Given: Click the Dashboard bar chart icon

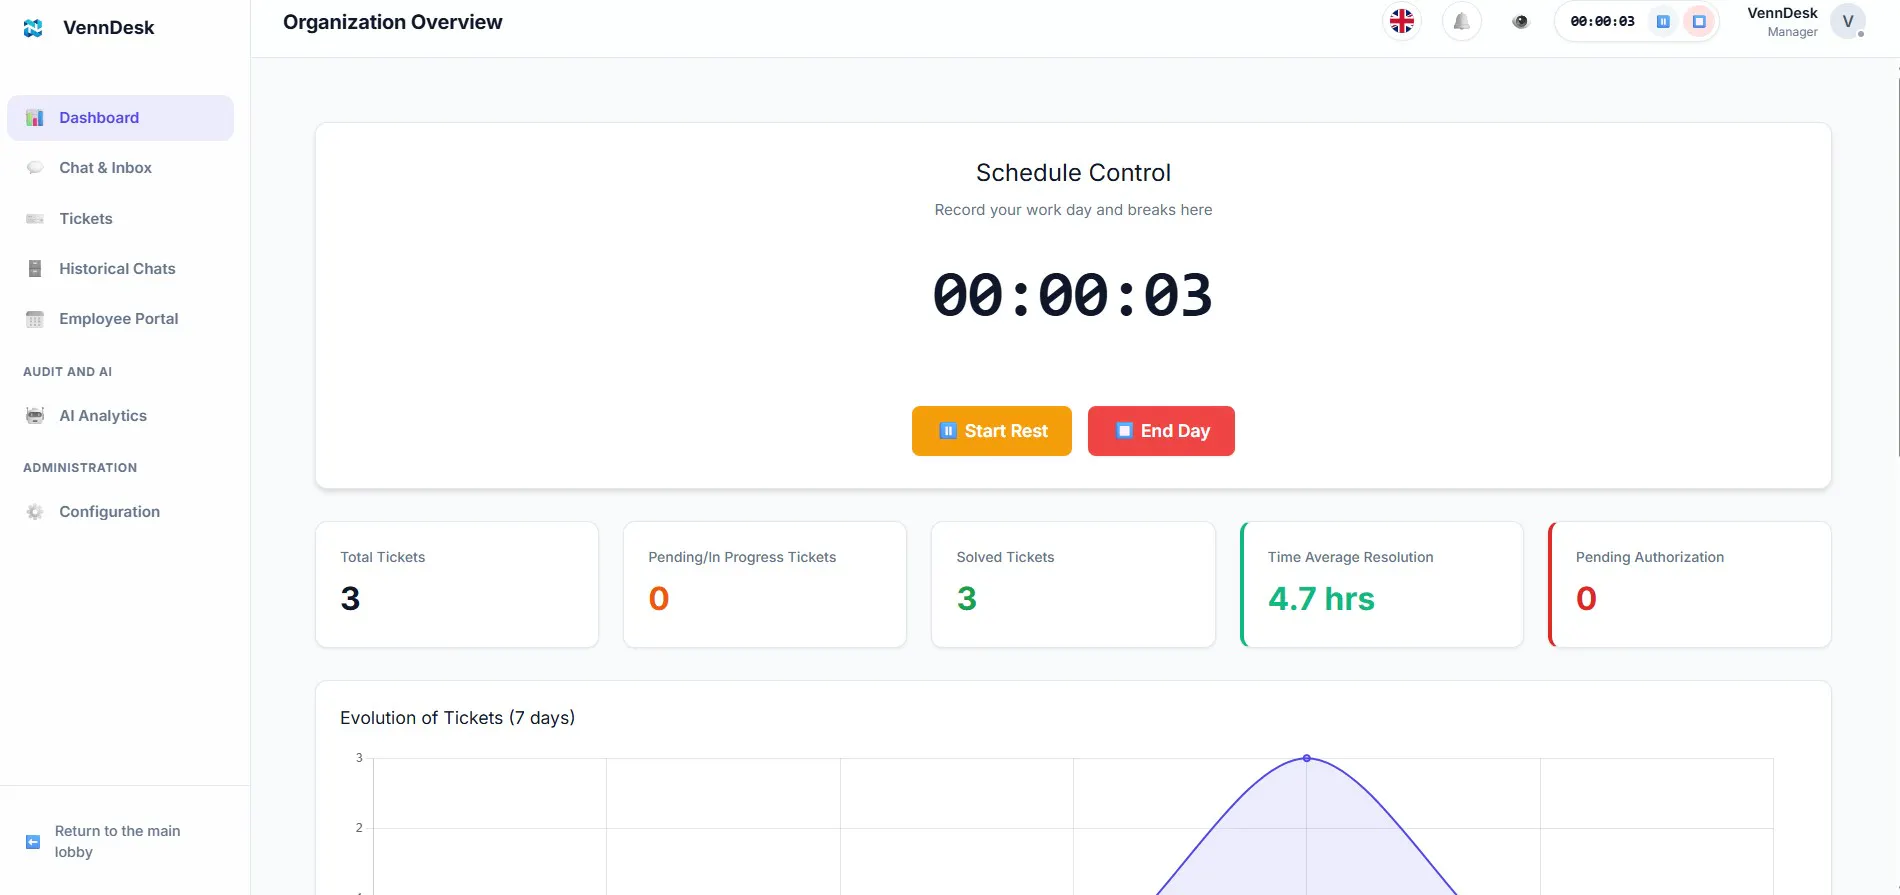Looking at the screenshot, I should [x=35, y=118].
